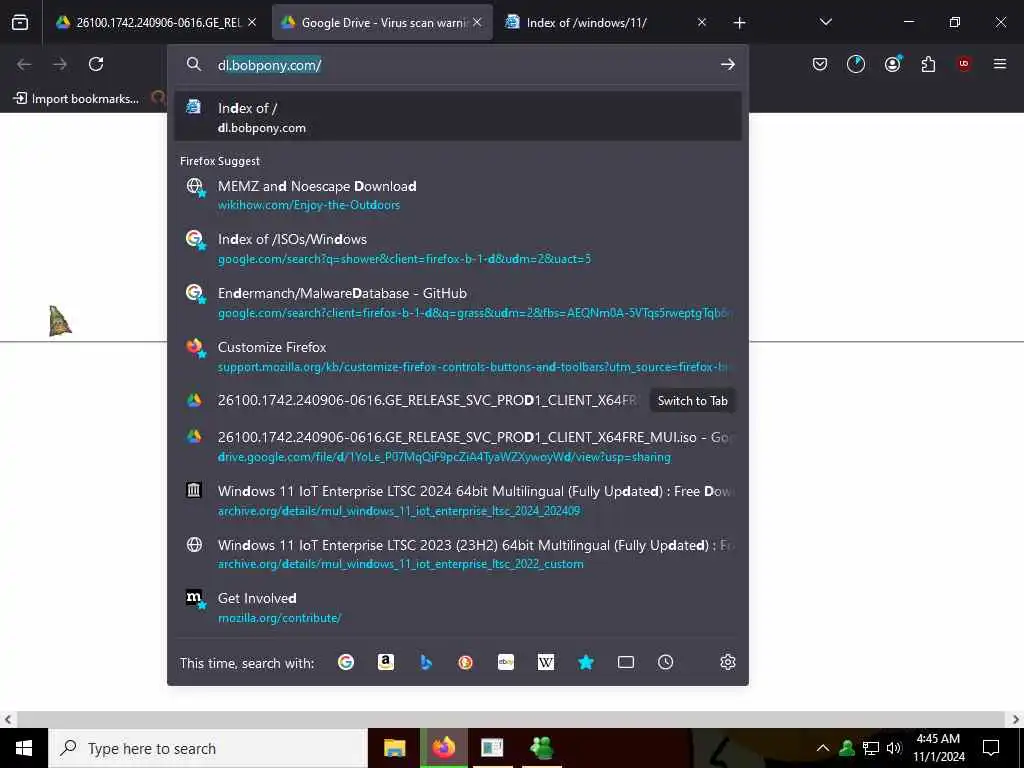Open a new tab with plus button

tap(739, 23)
